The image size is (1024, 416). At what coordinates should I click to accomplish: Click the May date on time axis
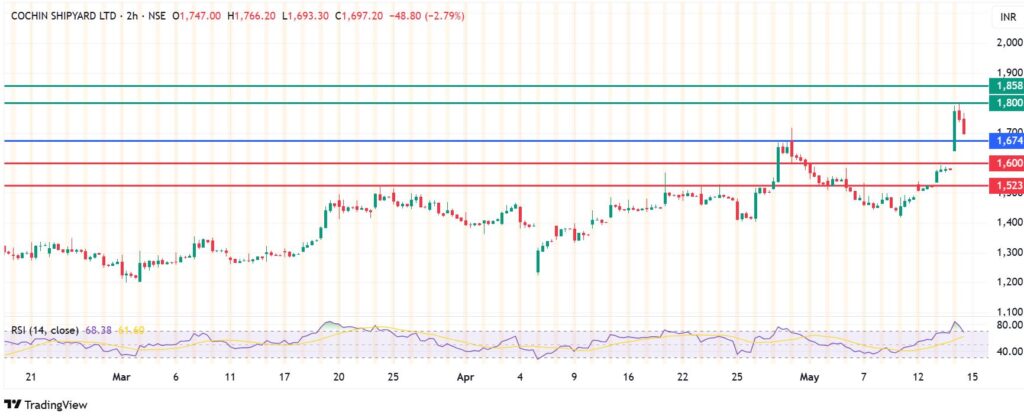click(x=809, y=378)
